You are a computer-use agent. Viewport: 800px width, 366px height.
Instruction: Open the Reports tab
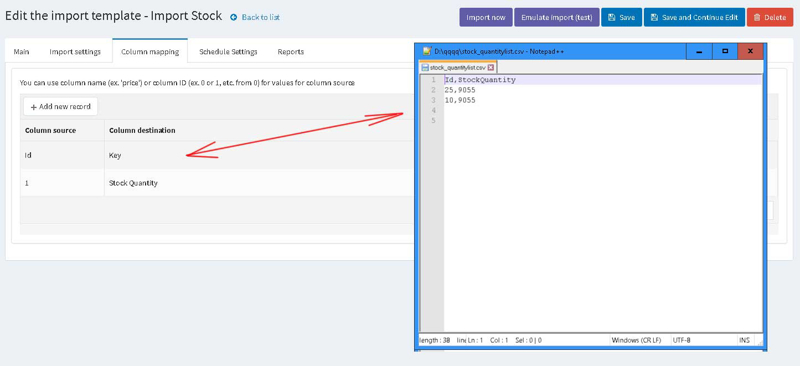(291, 52)
